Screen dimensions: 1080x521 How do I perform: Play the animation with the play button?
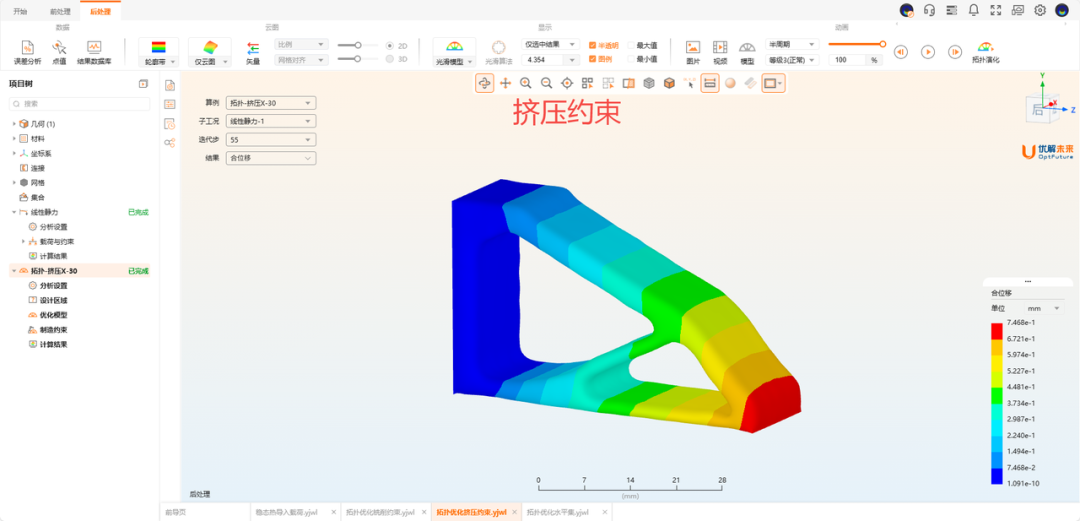[927, 52]
